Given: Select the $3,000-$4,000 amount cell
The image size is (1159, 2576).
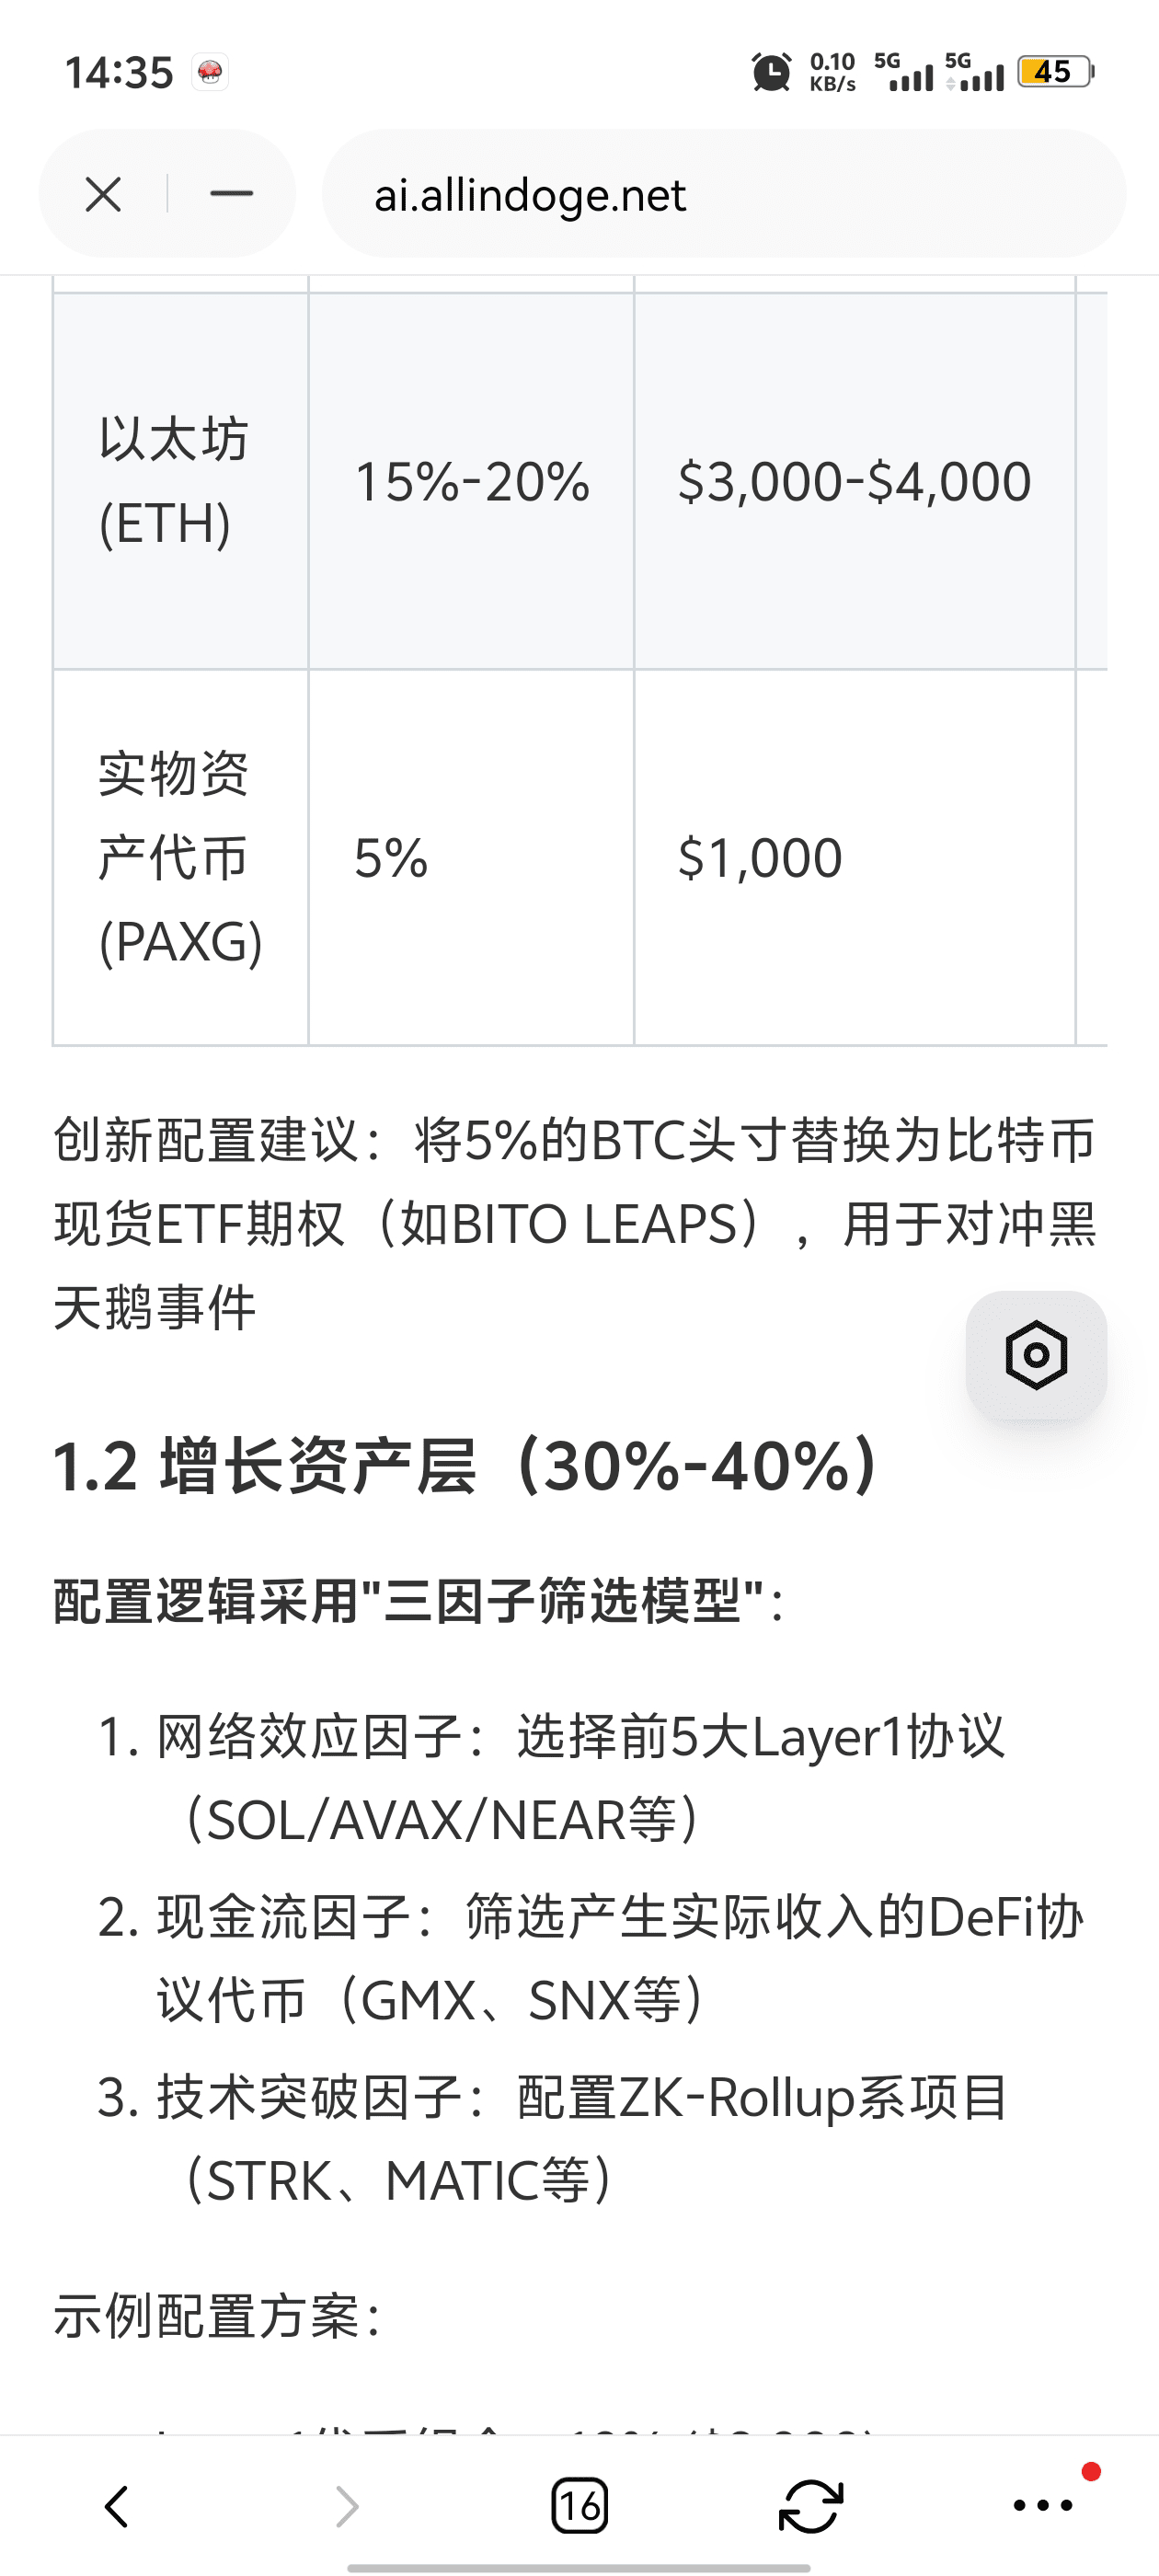Looking at the screenshot, I should click(x=855, y=481).
